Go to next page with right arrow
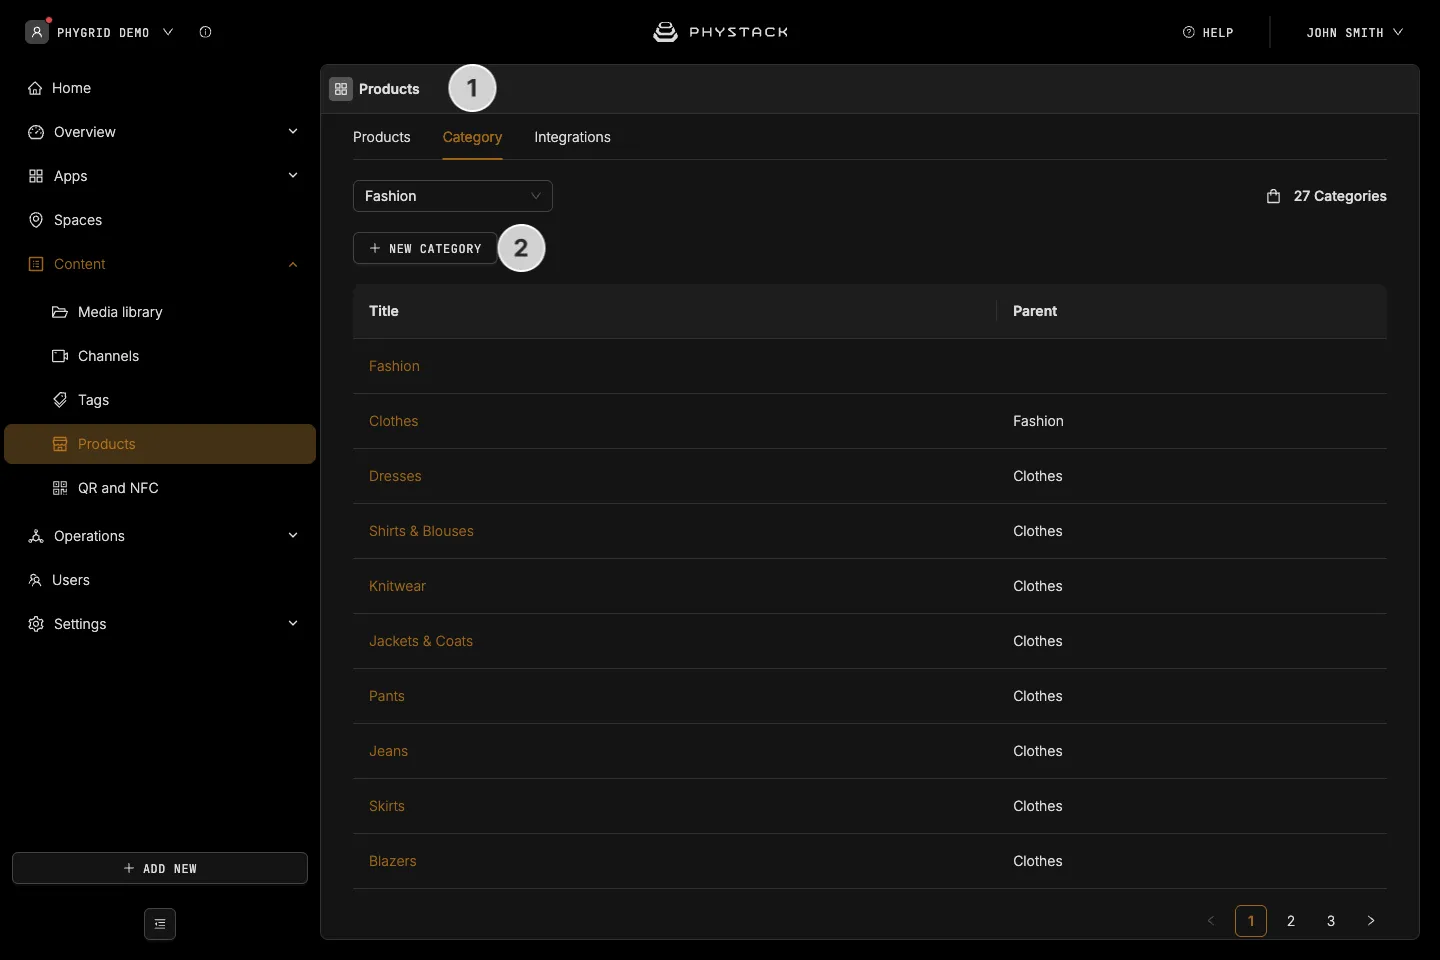This screenshot has height=960, width=1440. 1371,921
